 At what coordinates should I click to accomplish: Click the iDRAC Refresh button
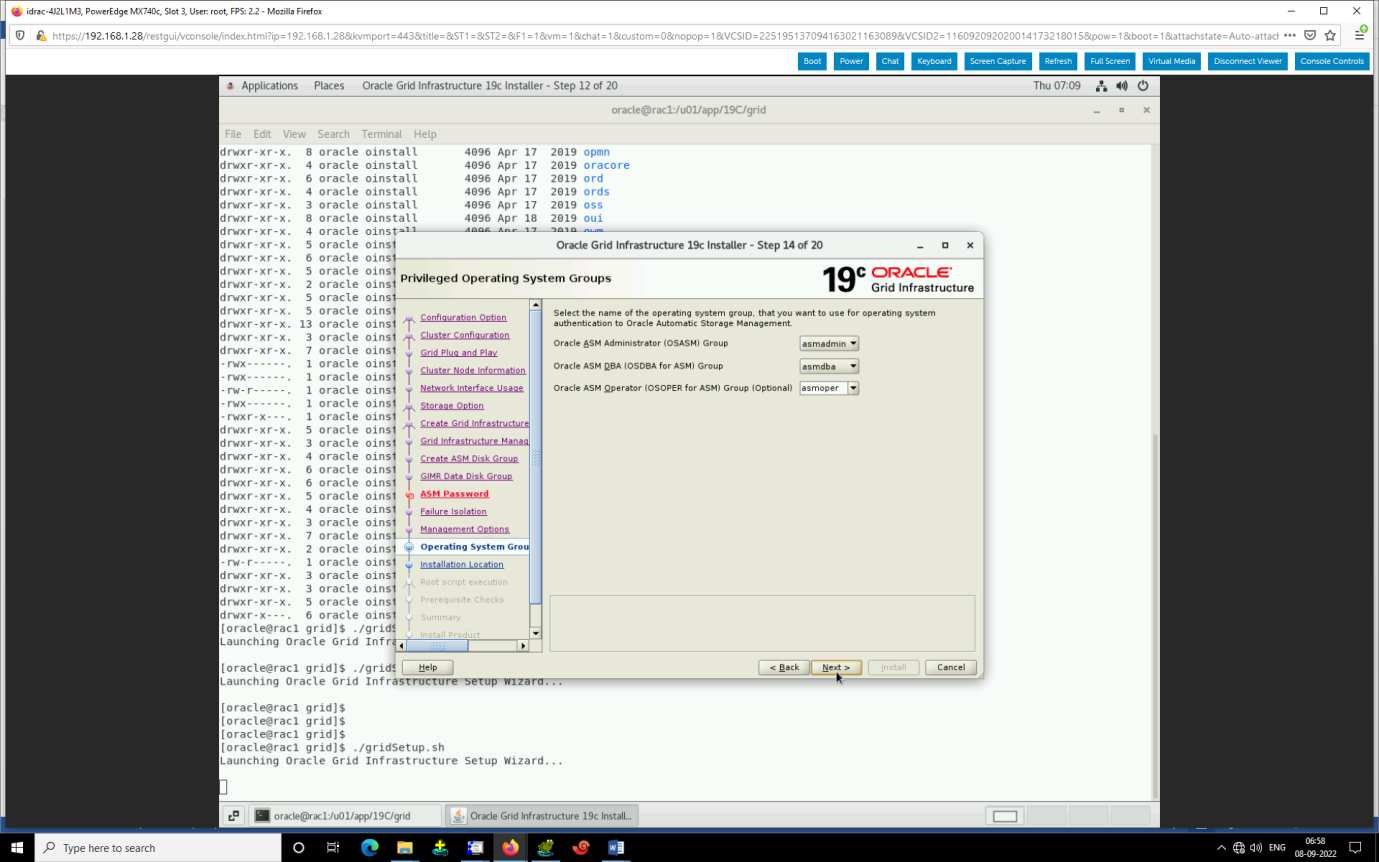pos(1058,61)
